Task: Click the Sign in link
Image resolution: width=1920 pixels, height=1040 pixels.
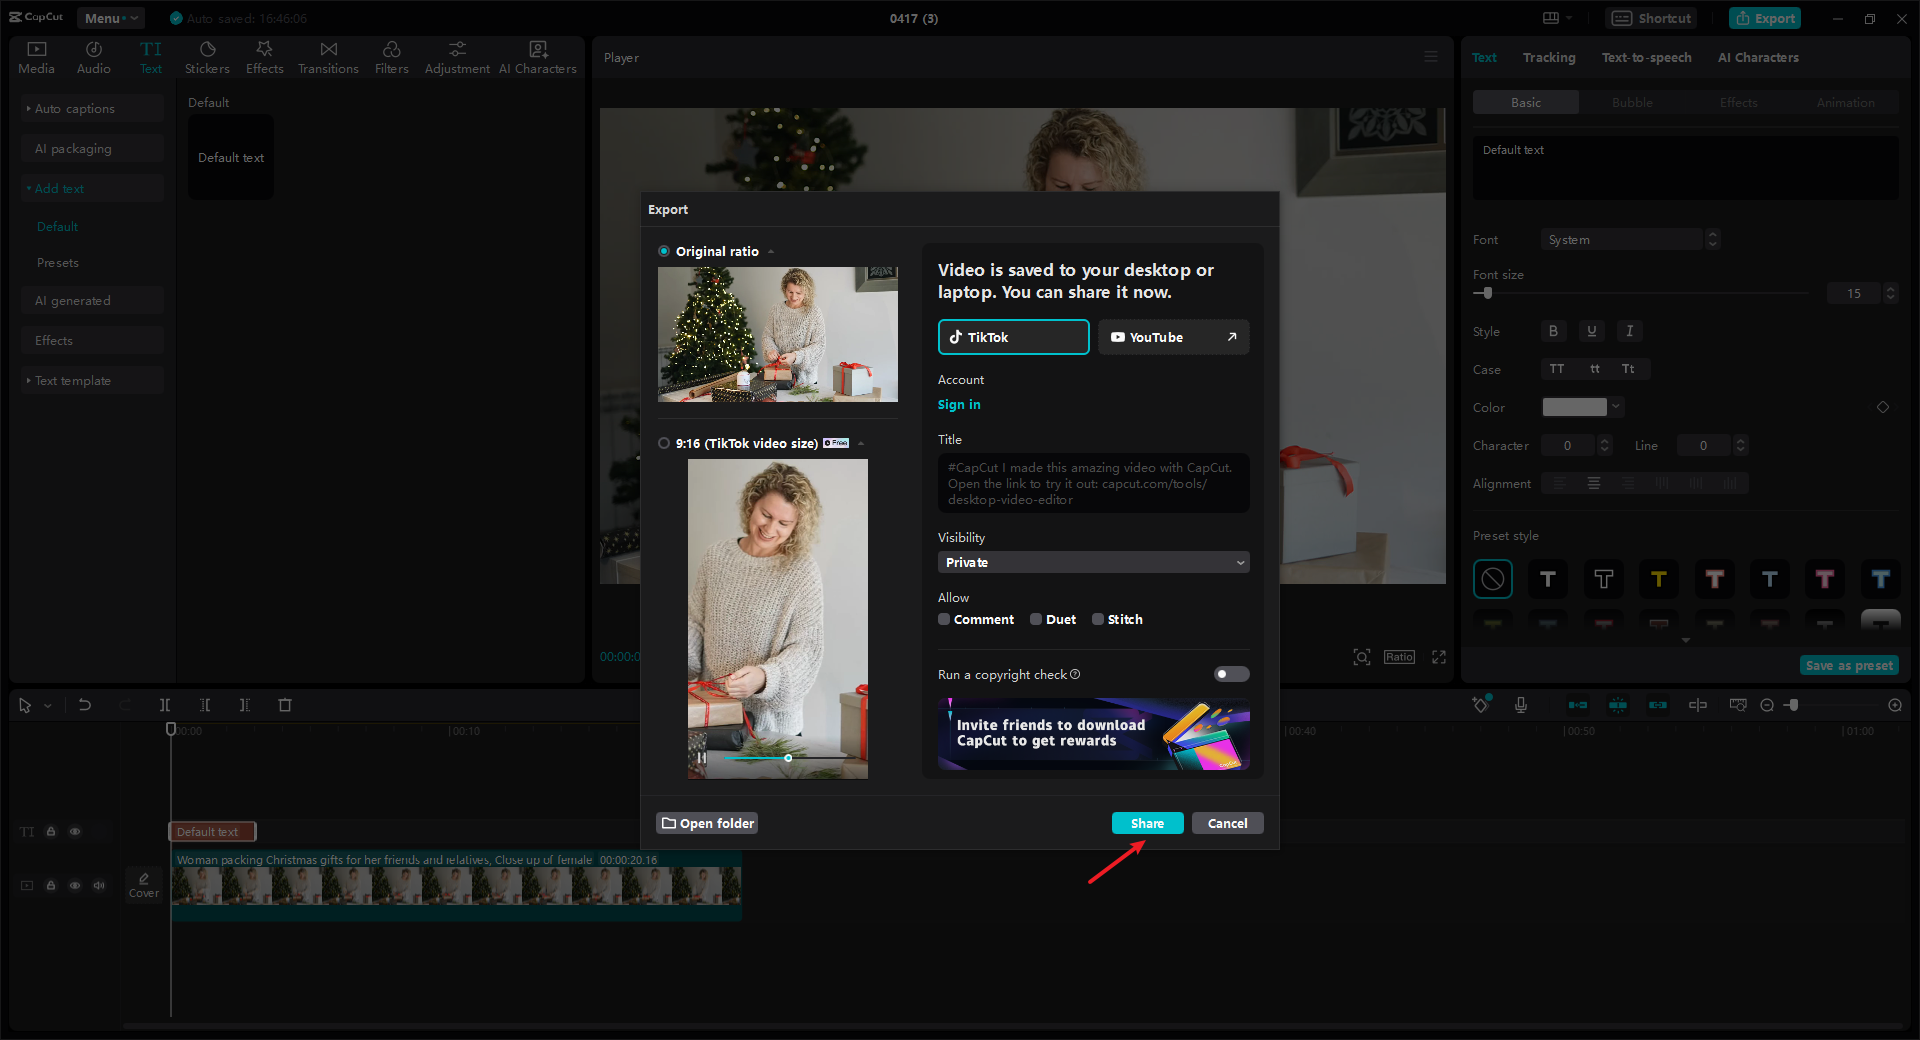Action: (x=958, y=404)
